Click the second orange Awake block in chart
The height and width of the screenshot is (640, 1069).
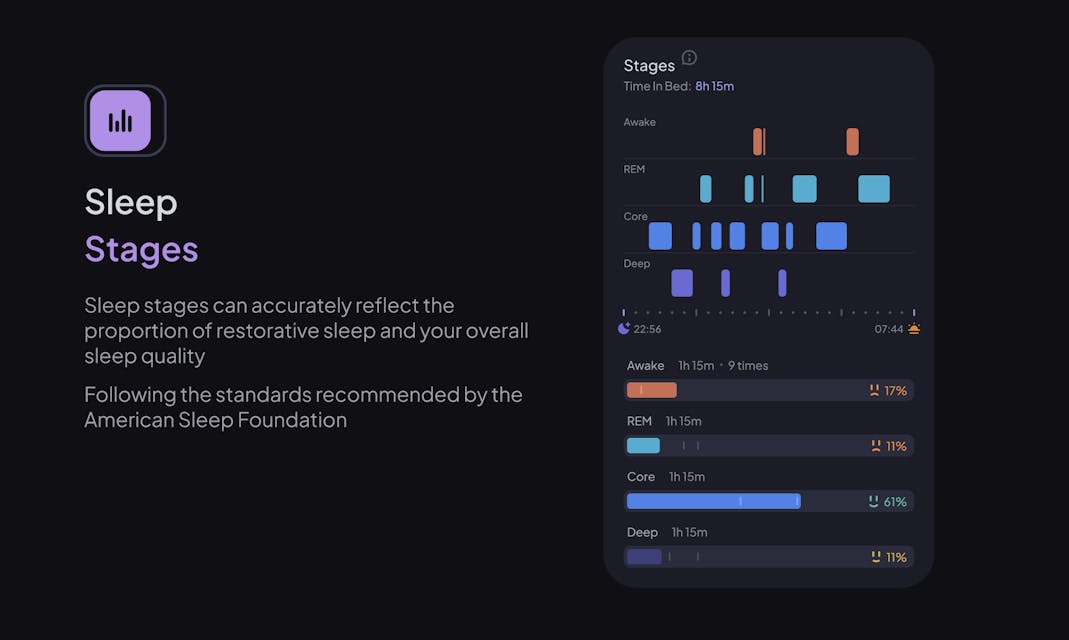(852, 142)
